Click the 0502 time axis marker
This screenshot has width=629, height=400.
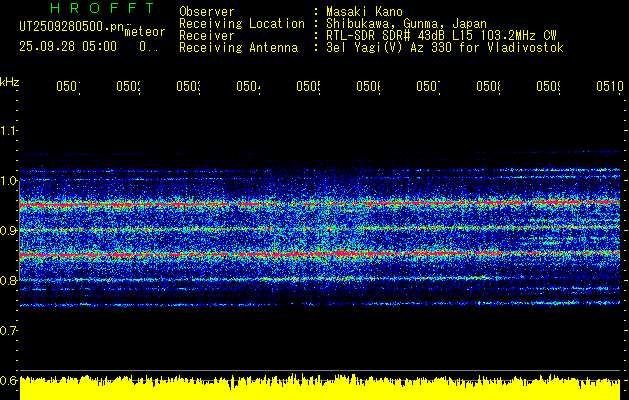pos(128,86)
